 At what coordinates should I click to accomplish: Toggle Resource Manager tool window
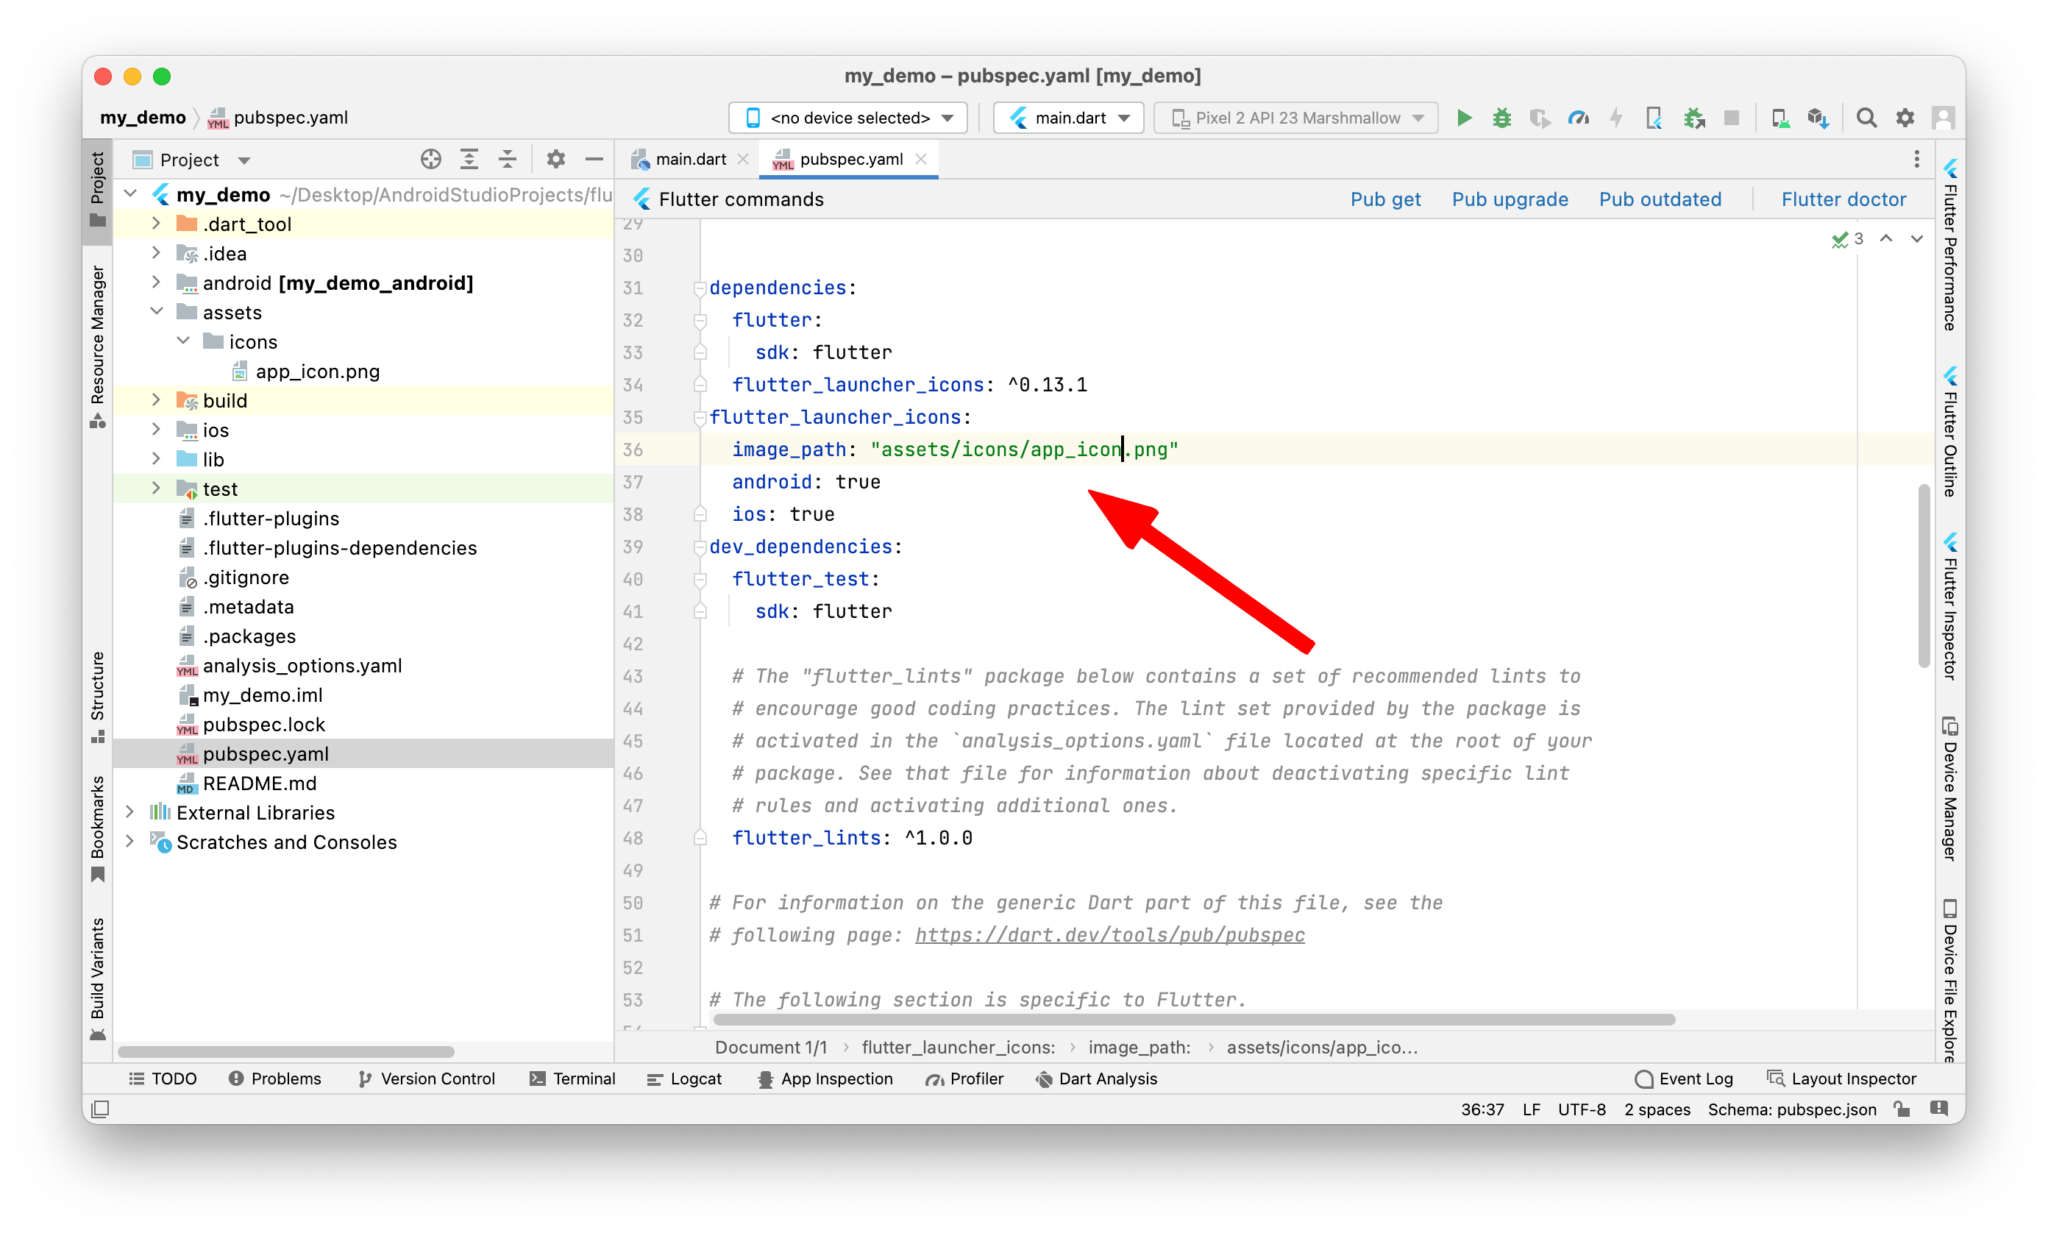click(x=97, y=346)
